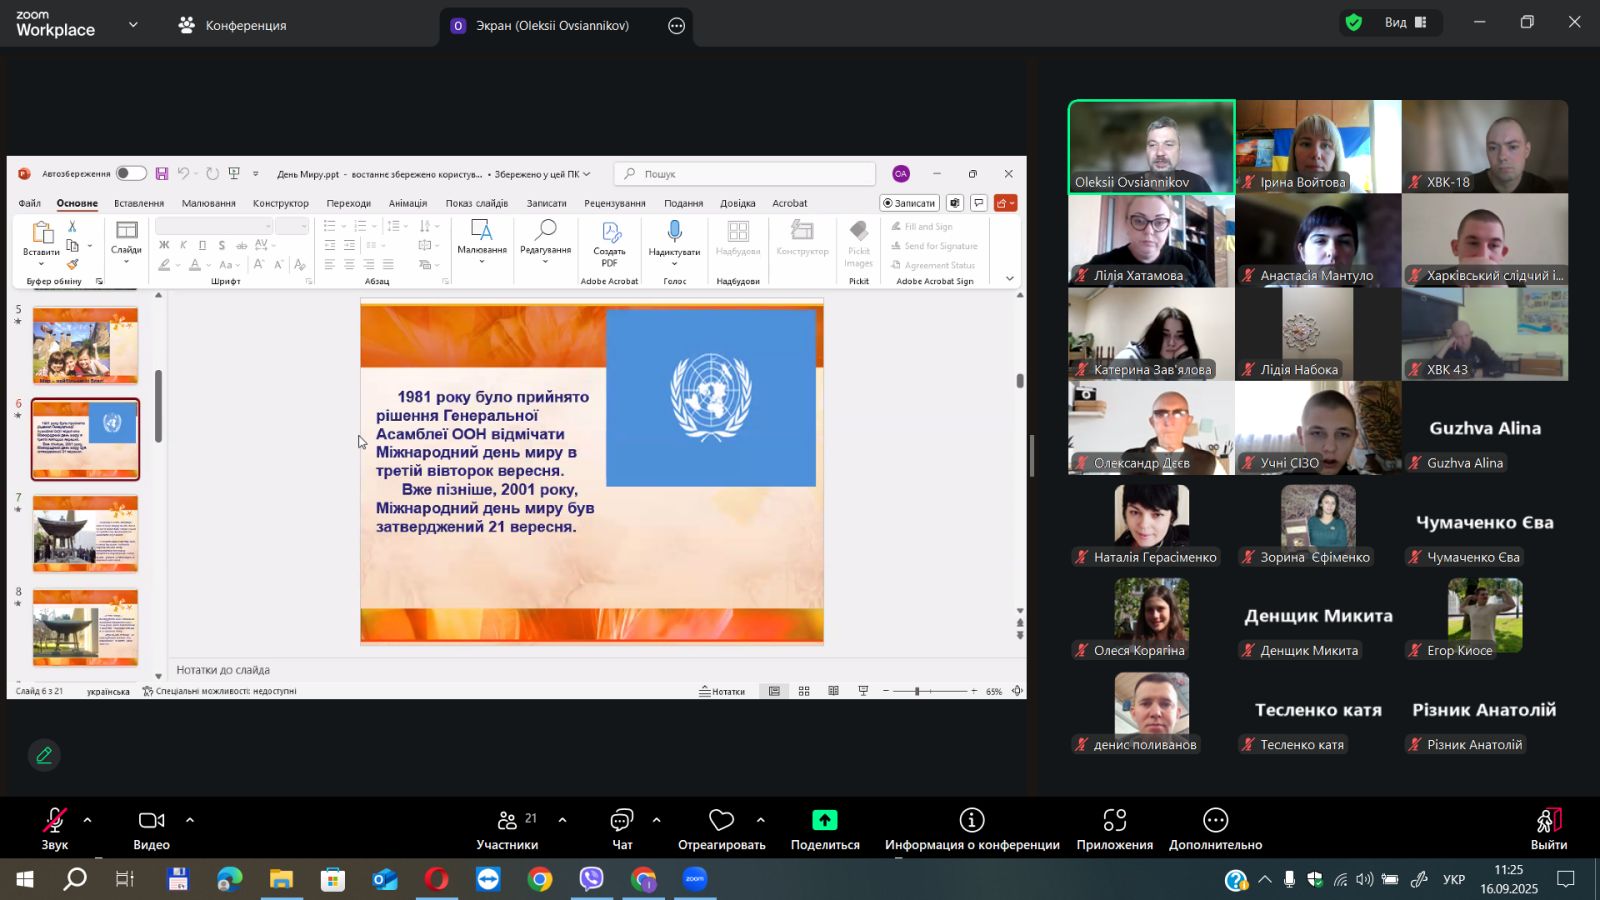Select slide 7 thumbnail

(85, 533)
